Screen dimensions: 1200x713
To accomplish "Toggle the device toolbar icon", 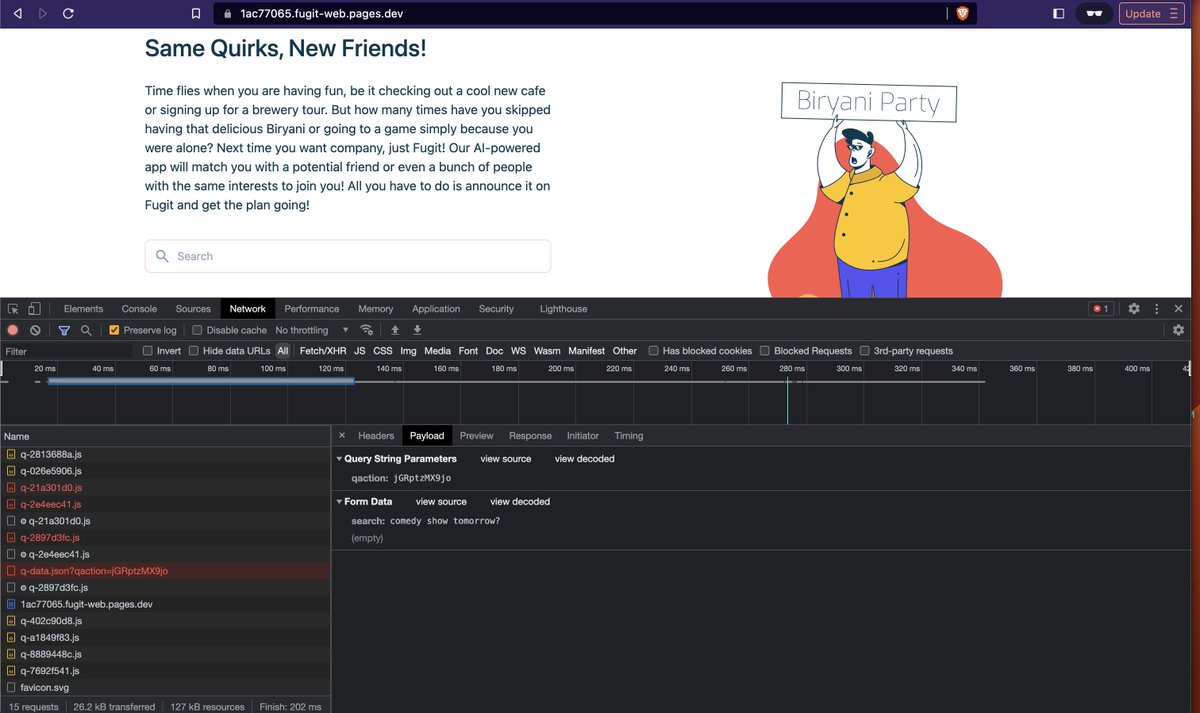I will tap(34, 309).
